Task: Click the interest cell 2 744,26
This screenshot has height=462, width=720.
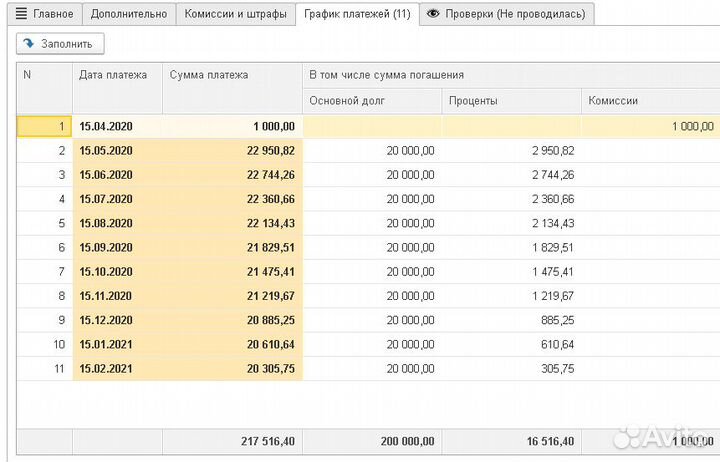Action: click(x=510, y=175)
